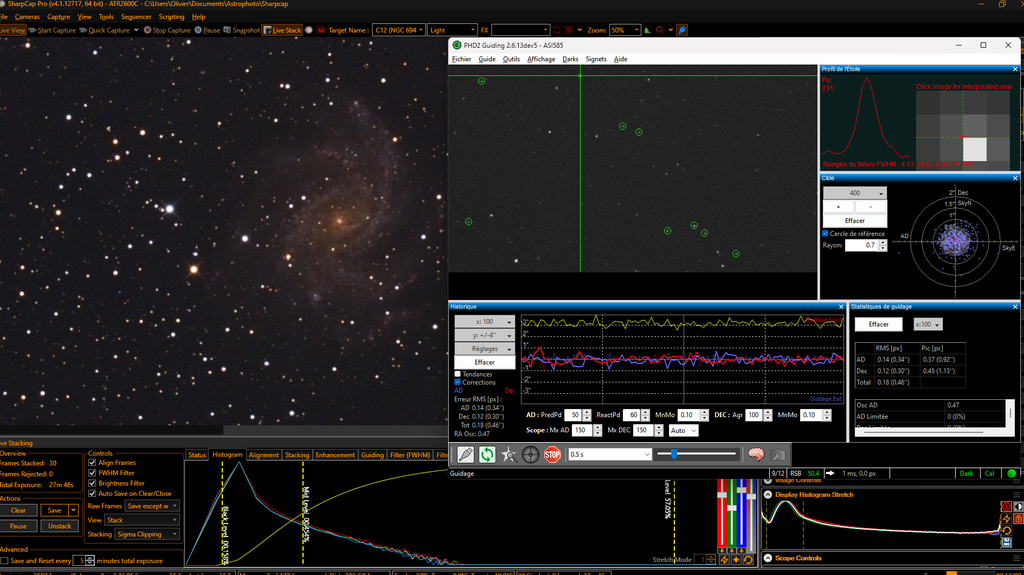Click save icon beside Display Histogram Stretch
The height and width of the screenshot is (575, 1024).
coord(1006,542)
